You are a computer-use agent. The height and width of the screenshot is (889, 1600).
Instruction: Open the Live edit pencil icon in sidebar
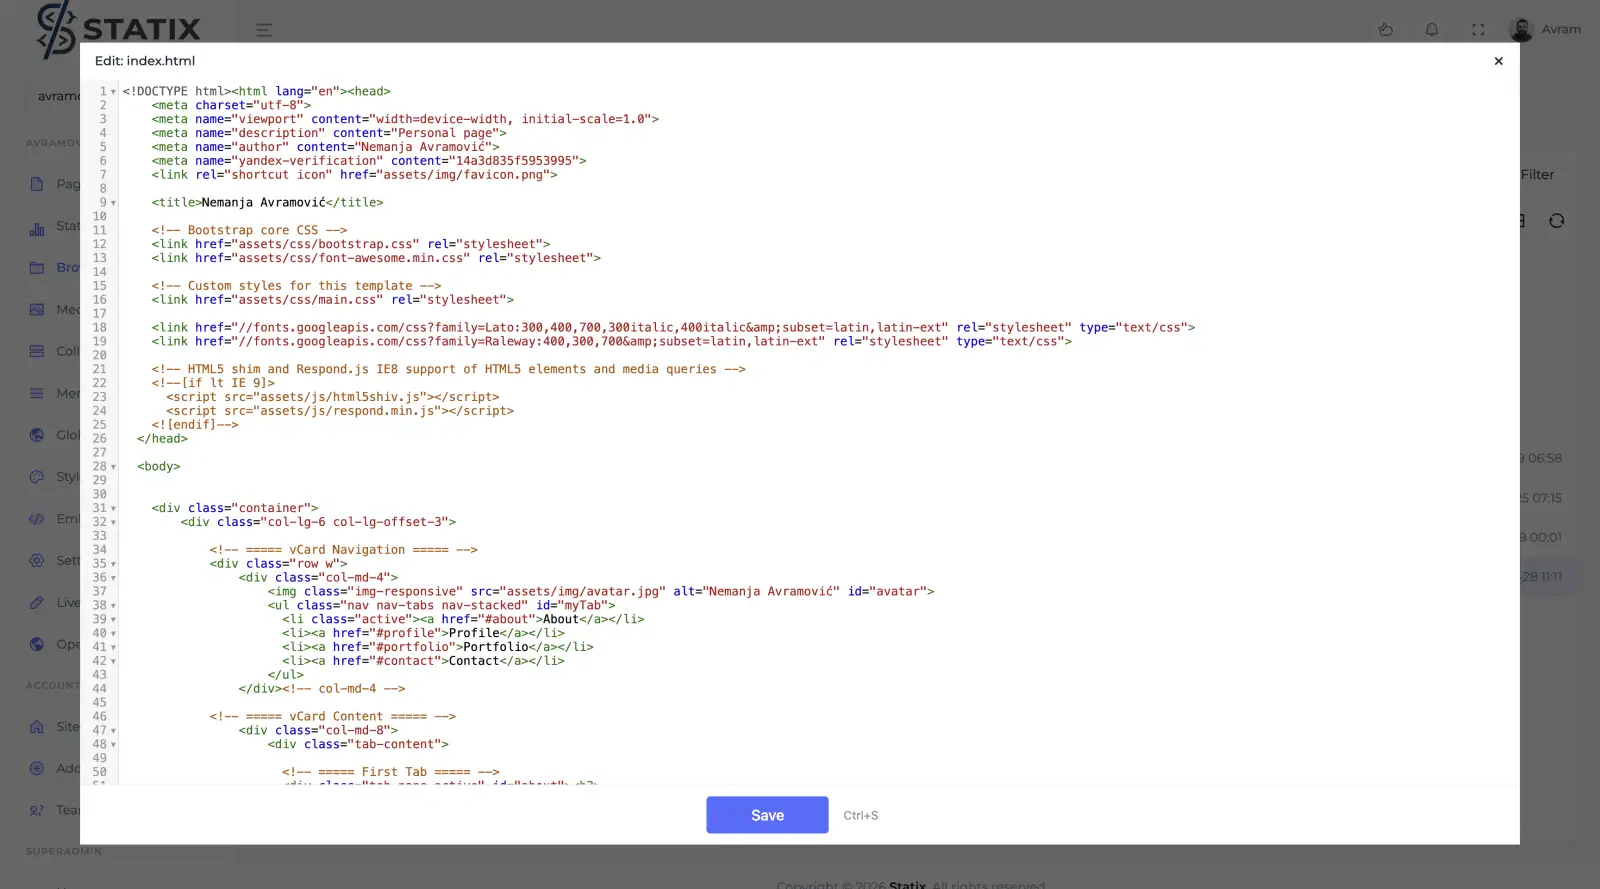[37, 603]
